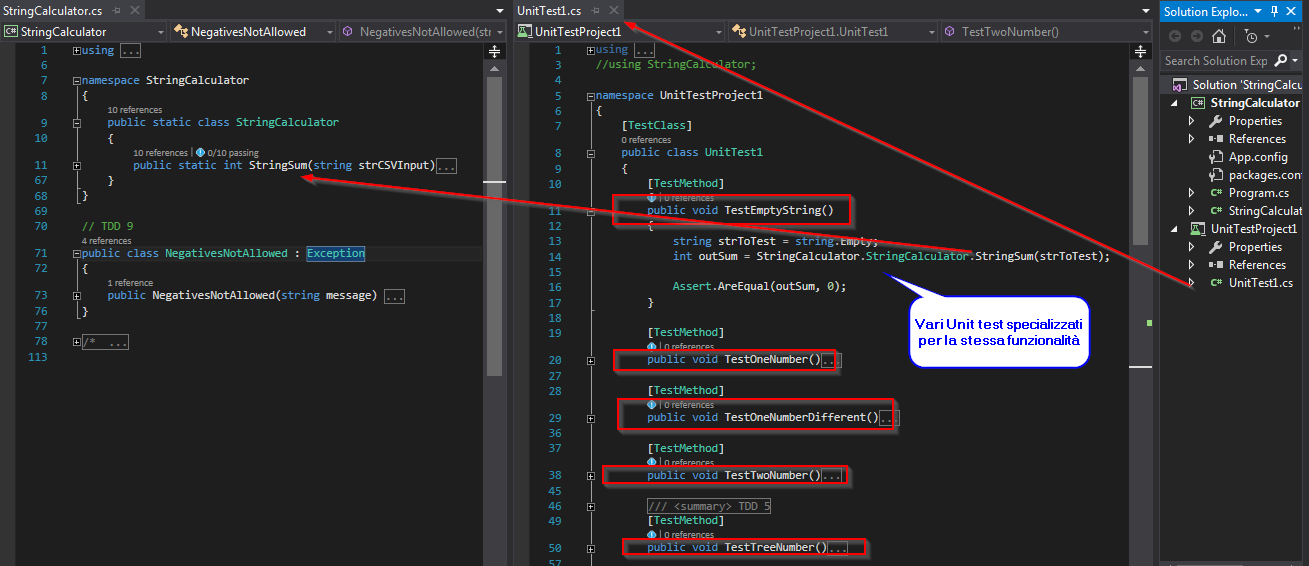
Task: Click '4 references' CodeLens above NegativesNotAllowed class
Action: pyautogui.click(x=106, y=241)
